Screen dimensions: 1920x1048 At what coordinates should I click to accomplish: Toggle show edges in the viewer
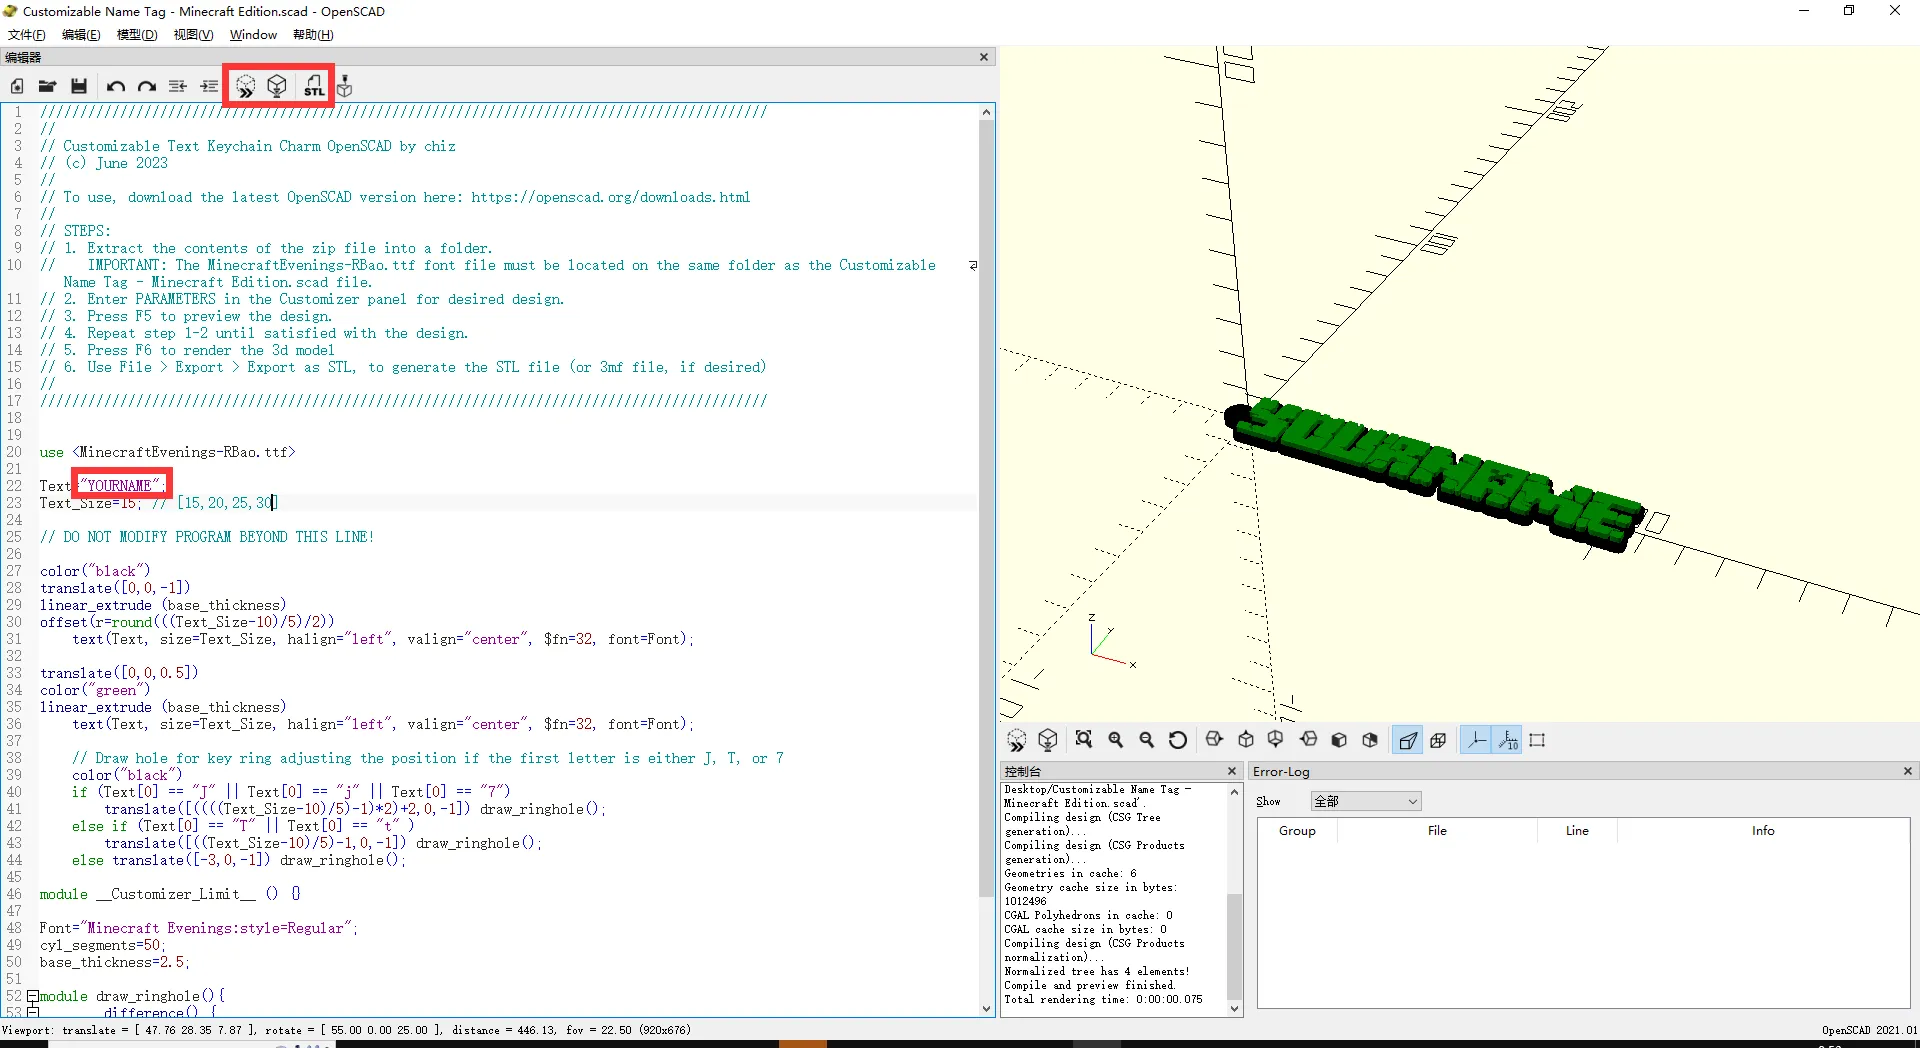(1538, 740)
